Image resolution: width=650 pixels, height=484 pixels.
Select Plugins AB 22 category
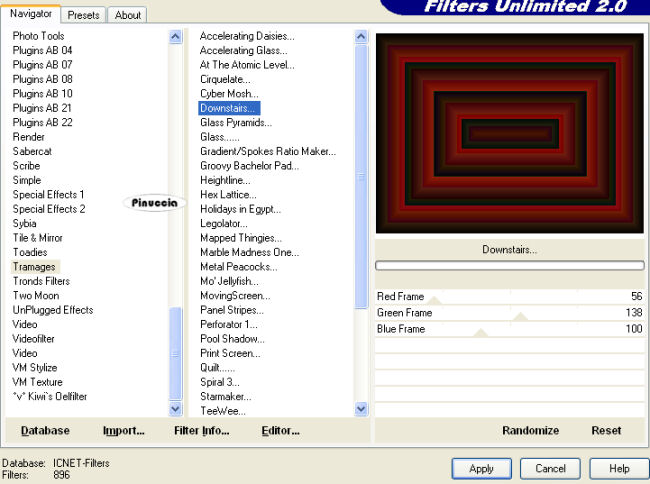click(x=42, y=123)
